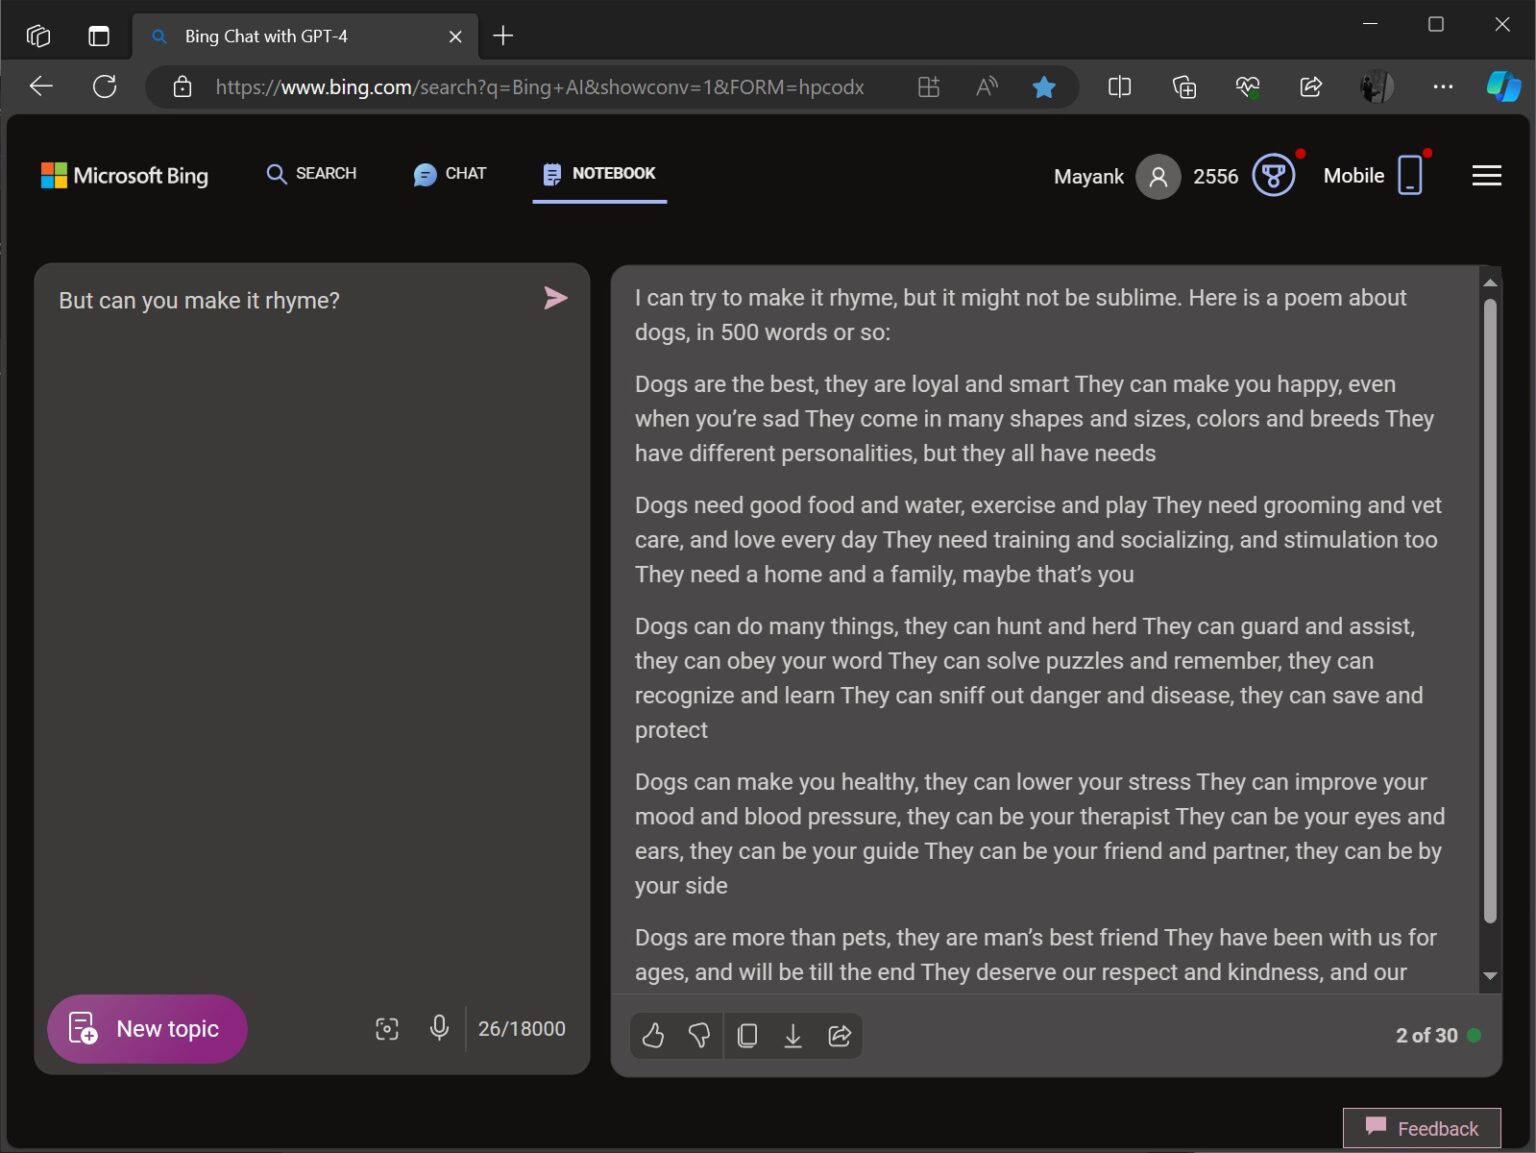1536x1153 pixels.
Task: Open Collections from the browser toolbar
Action: click(1184, 87)
